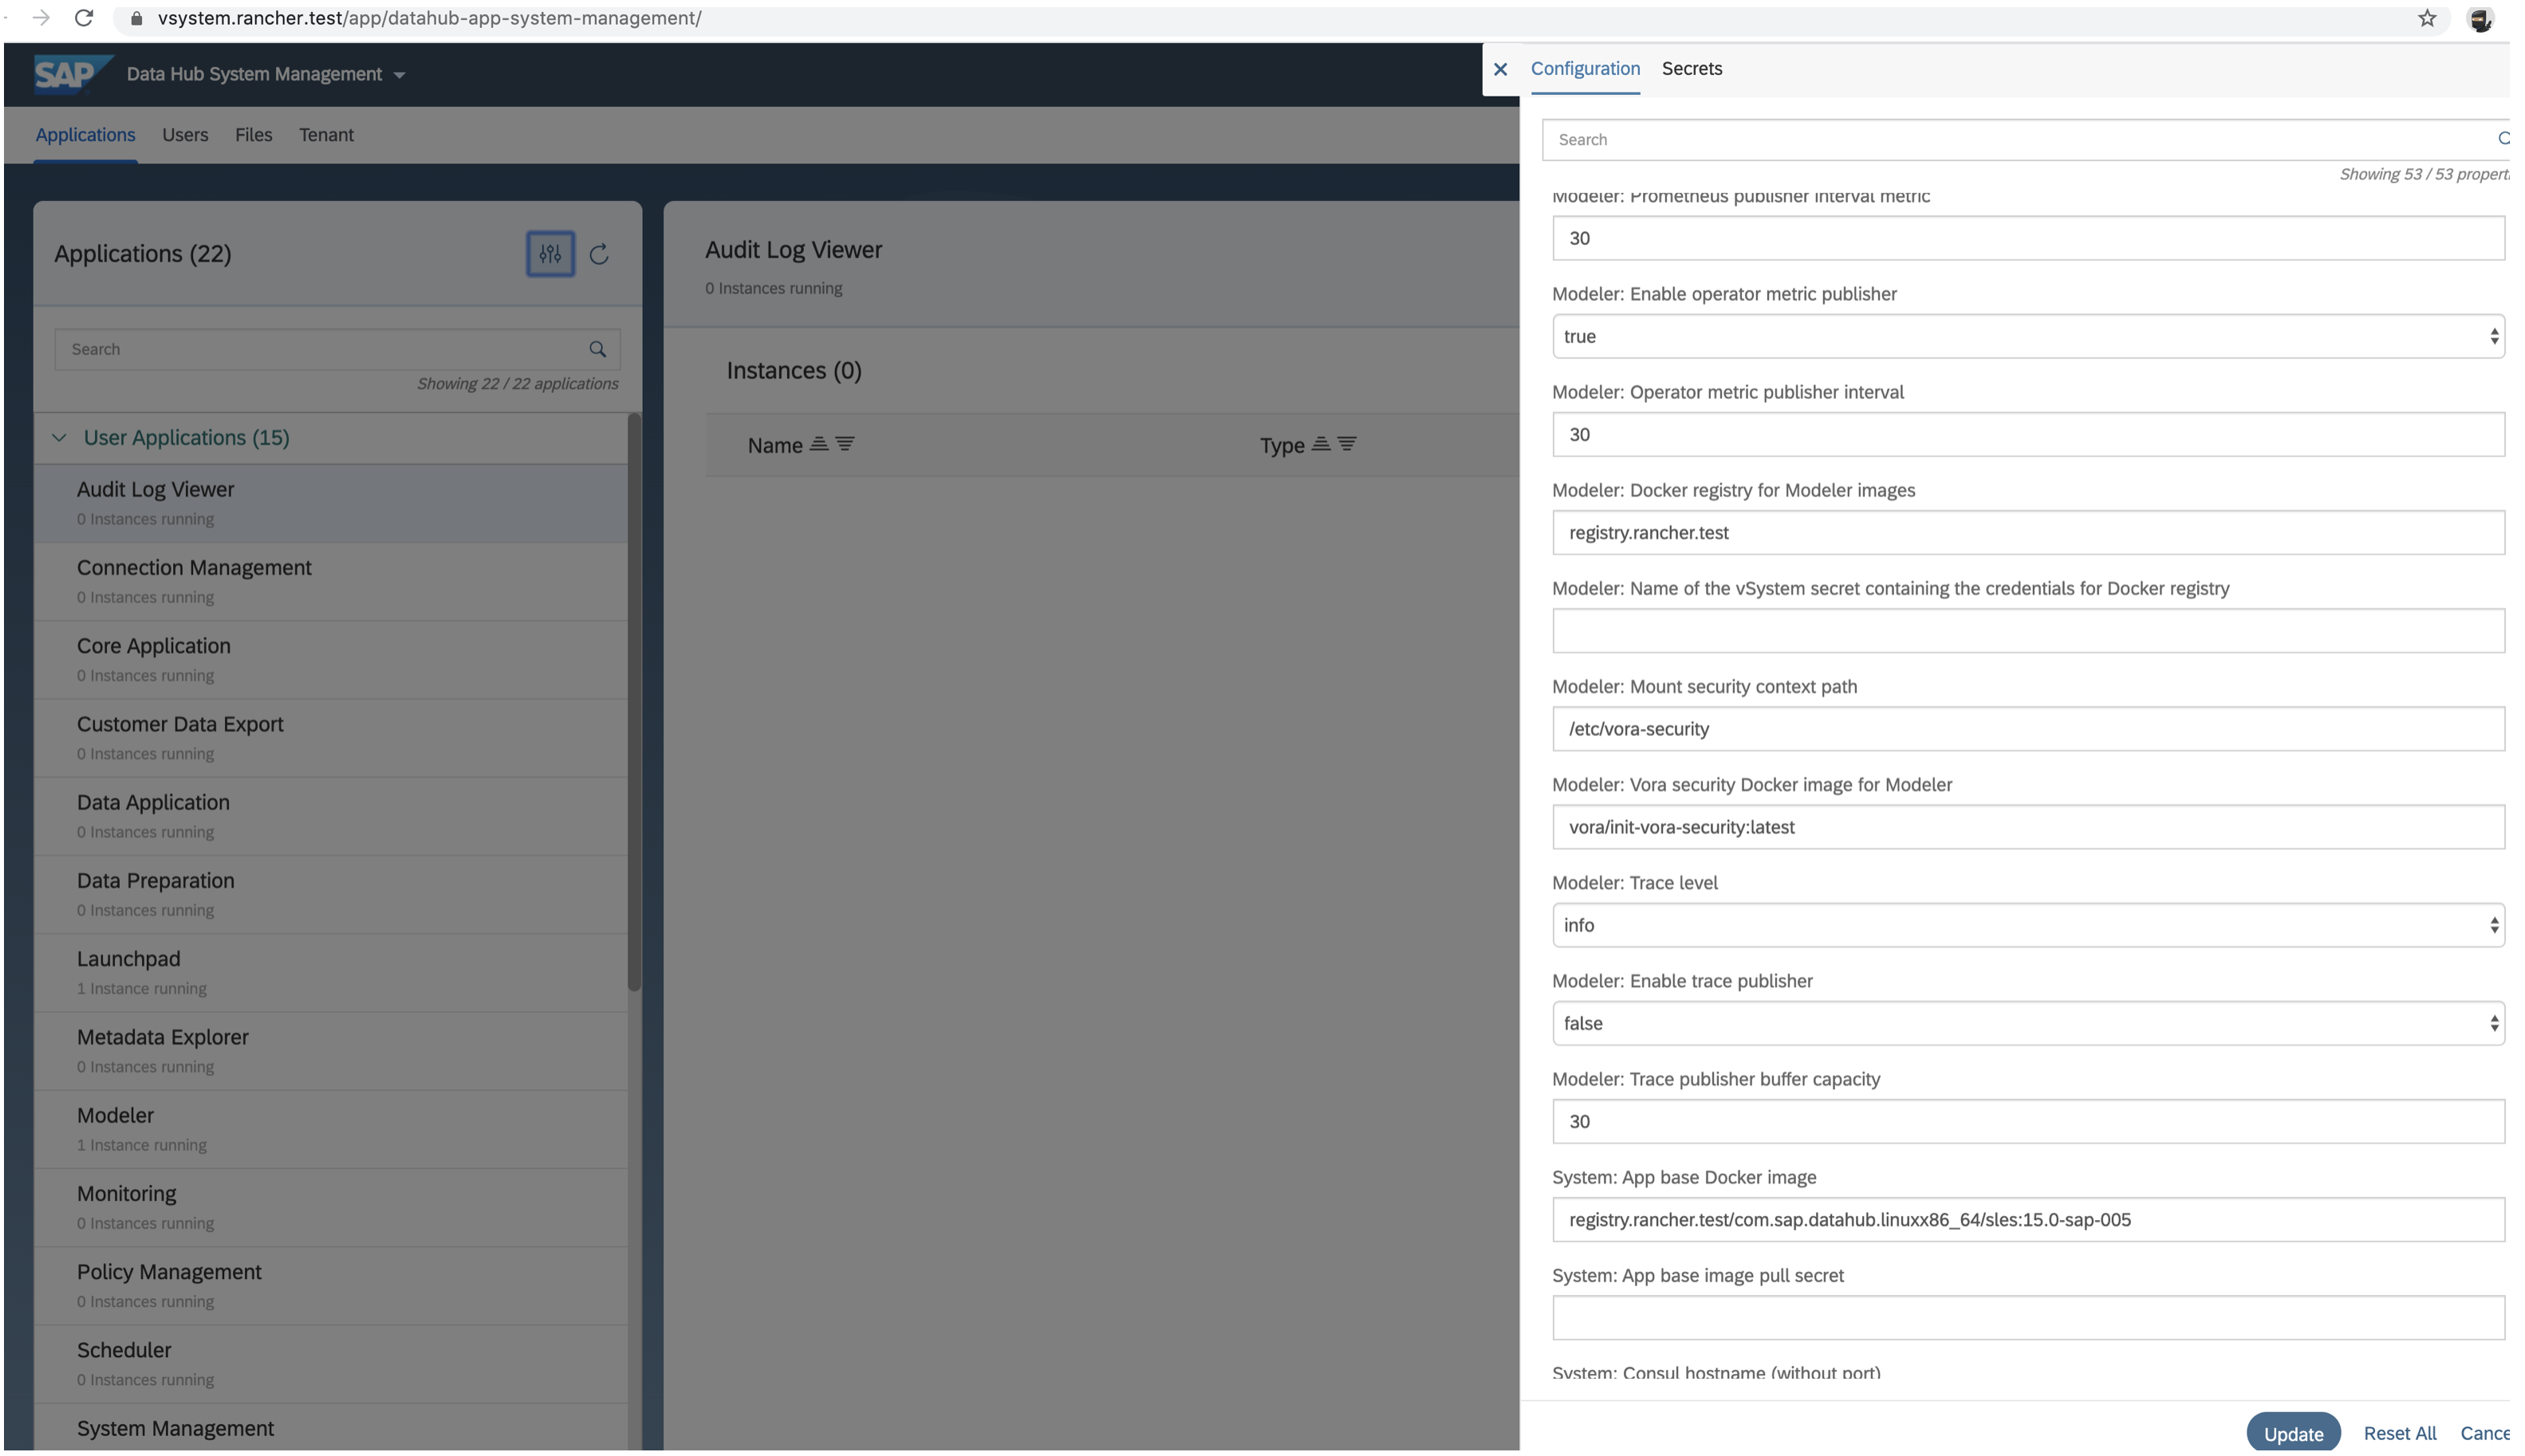Collapse the User Applications group
This screenshot has height=1456, width=2525.
(59, 438)
